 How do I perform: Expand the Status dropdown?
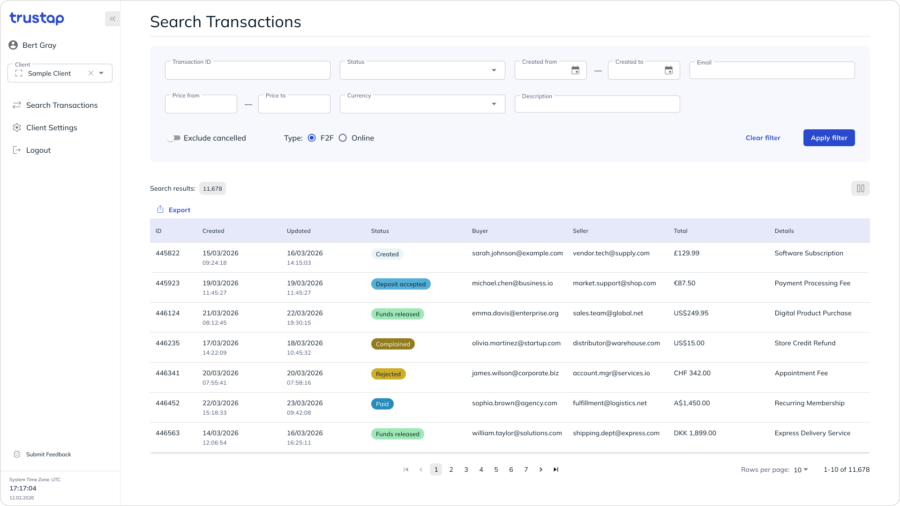pyautogui.click(x=493, y=70)
